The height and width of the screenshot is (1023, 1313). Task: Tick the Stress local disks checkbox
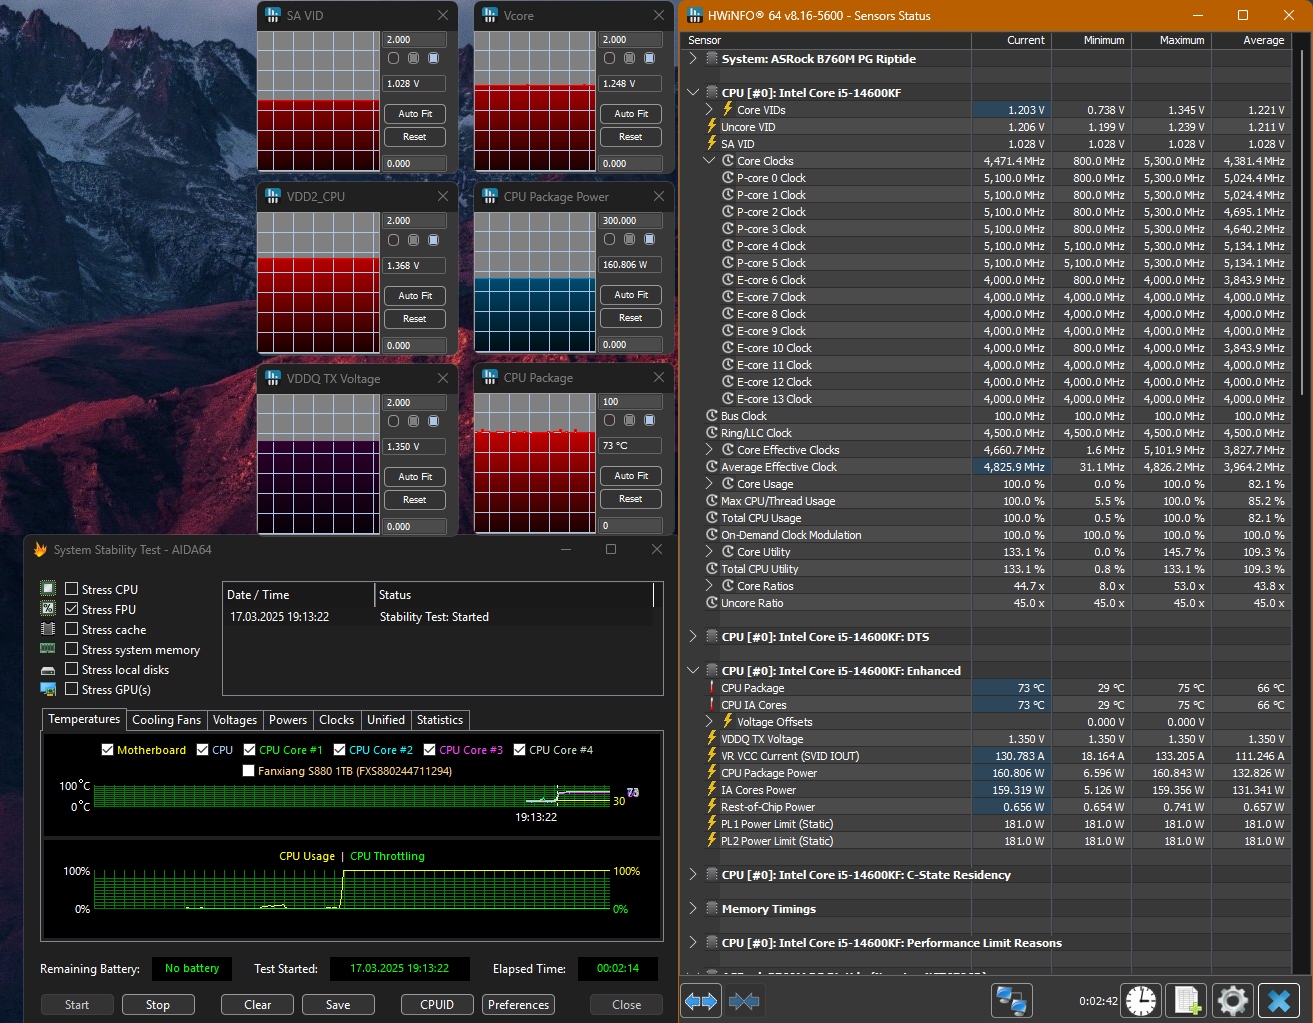(x=72, y=669)
